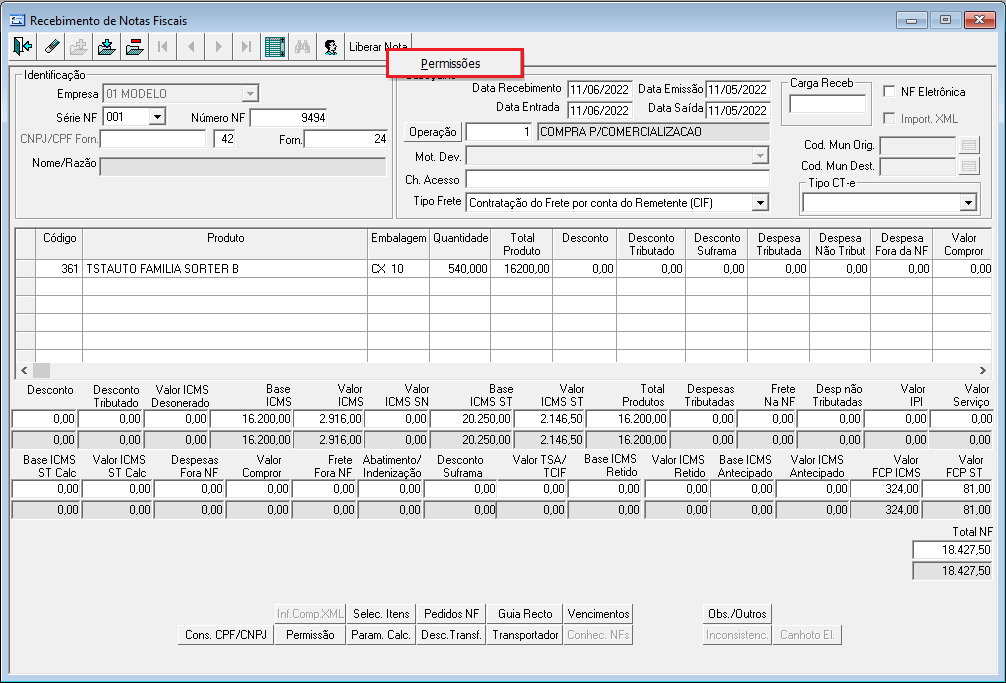Screen dimensions: 1006x683
Task: Open the teal grid list icon
Action: [275, 46]
